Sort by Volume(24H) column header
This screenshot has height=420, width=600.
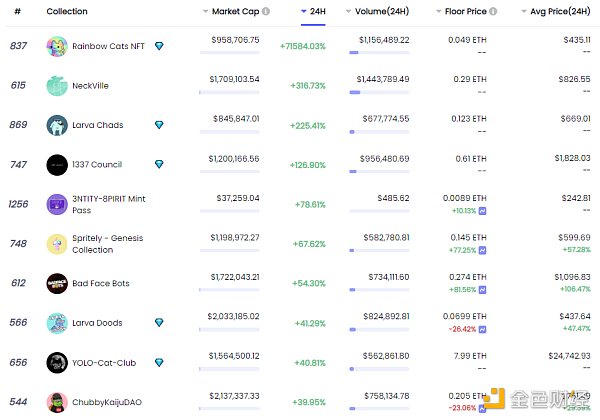click(x=380, y=12)
